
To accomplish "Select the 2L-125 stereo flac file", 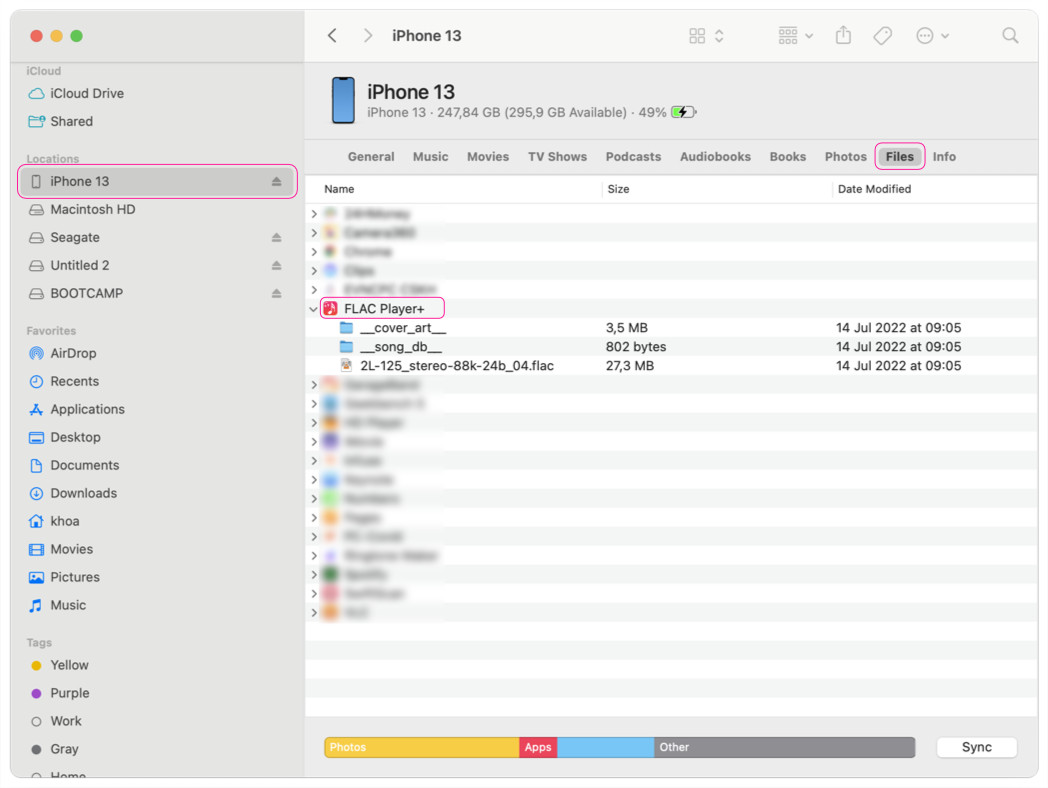I will (456, 366).
